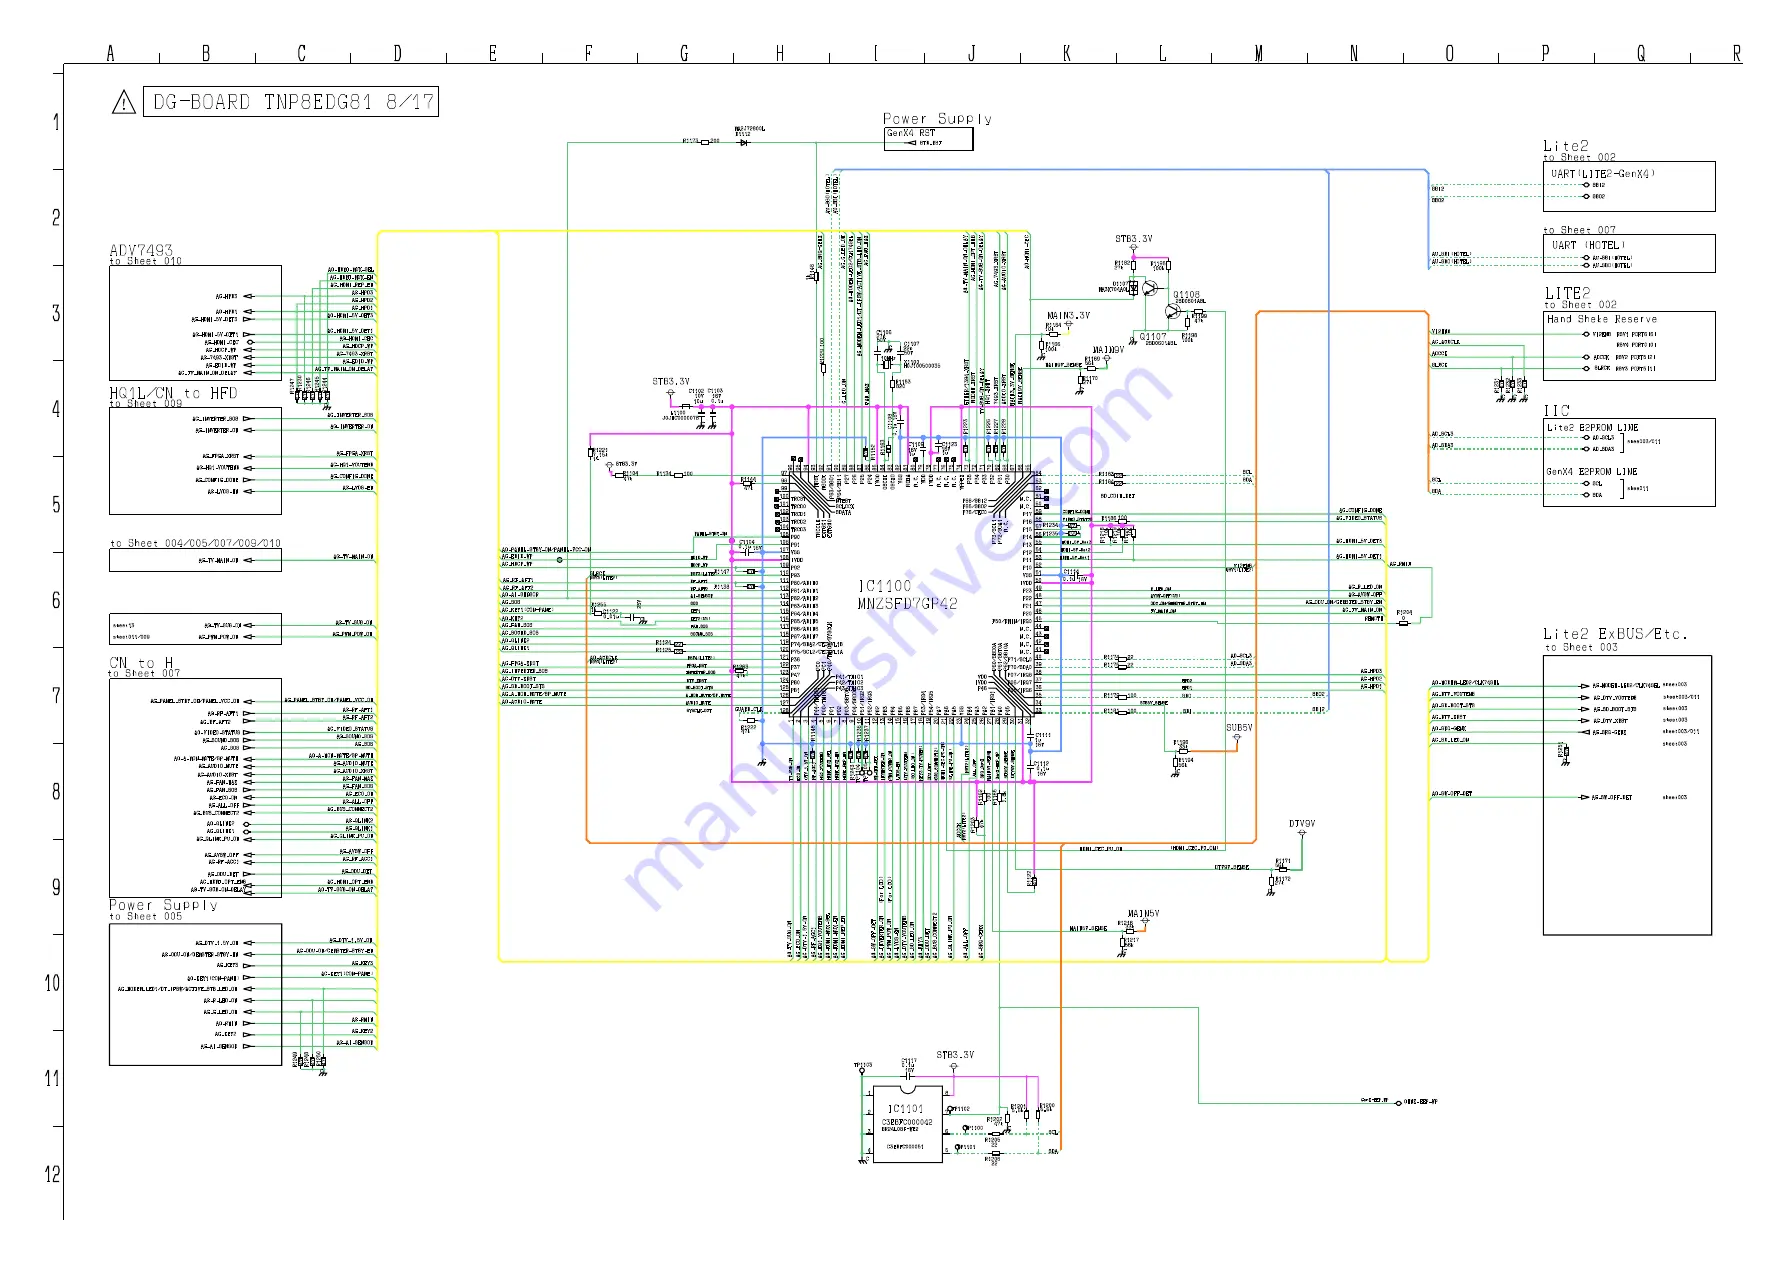Viewport: 1787px width, 1263px height.
Task: Select the Lite2 ExBUS/Etc. heading
Action: 1615,634
